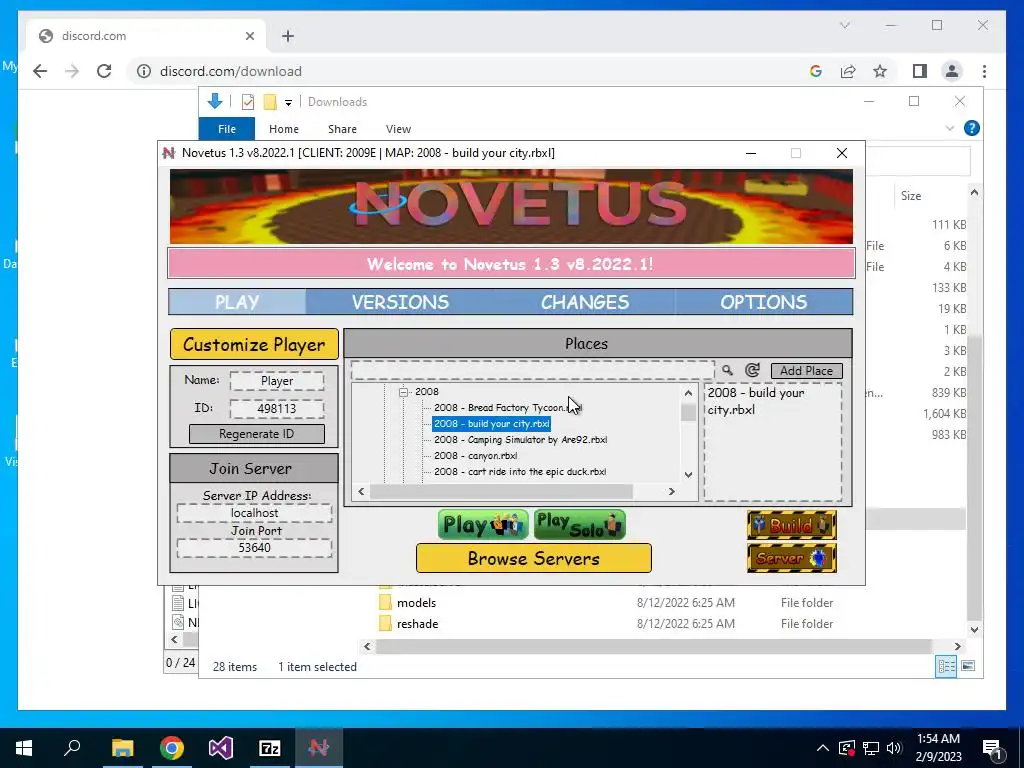The image size is (1024, 768).
Task: Open Chrome three-dot menu
Action: coord(984,71)
